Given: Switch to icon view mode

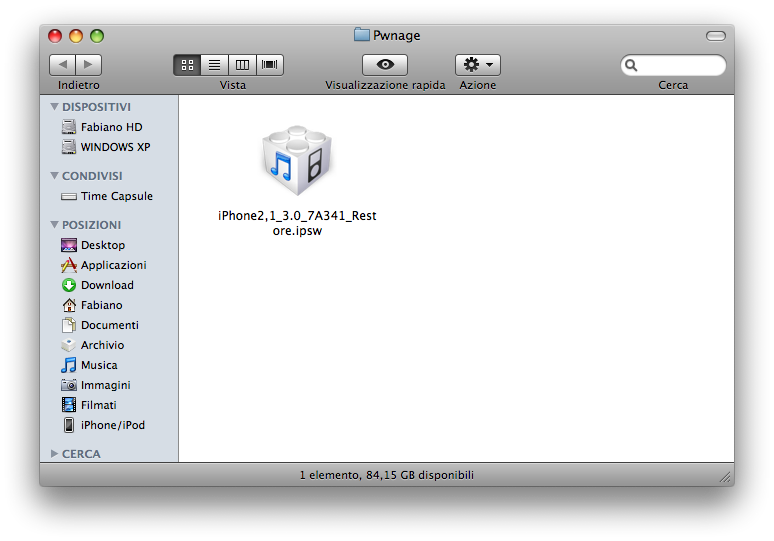Looking at the screenshot, I should point(187,65).
